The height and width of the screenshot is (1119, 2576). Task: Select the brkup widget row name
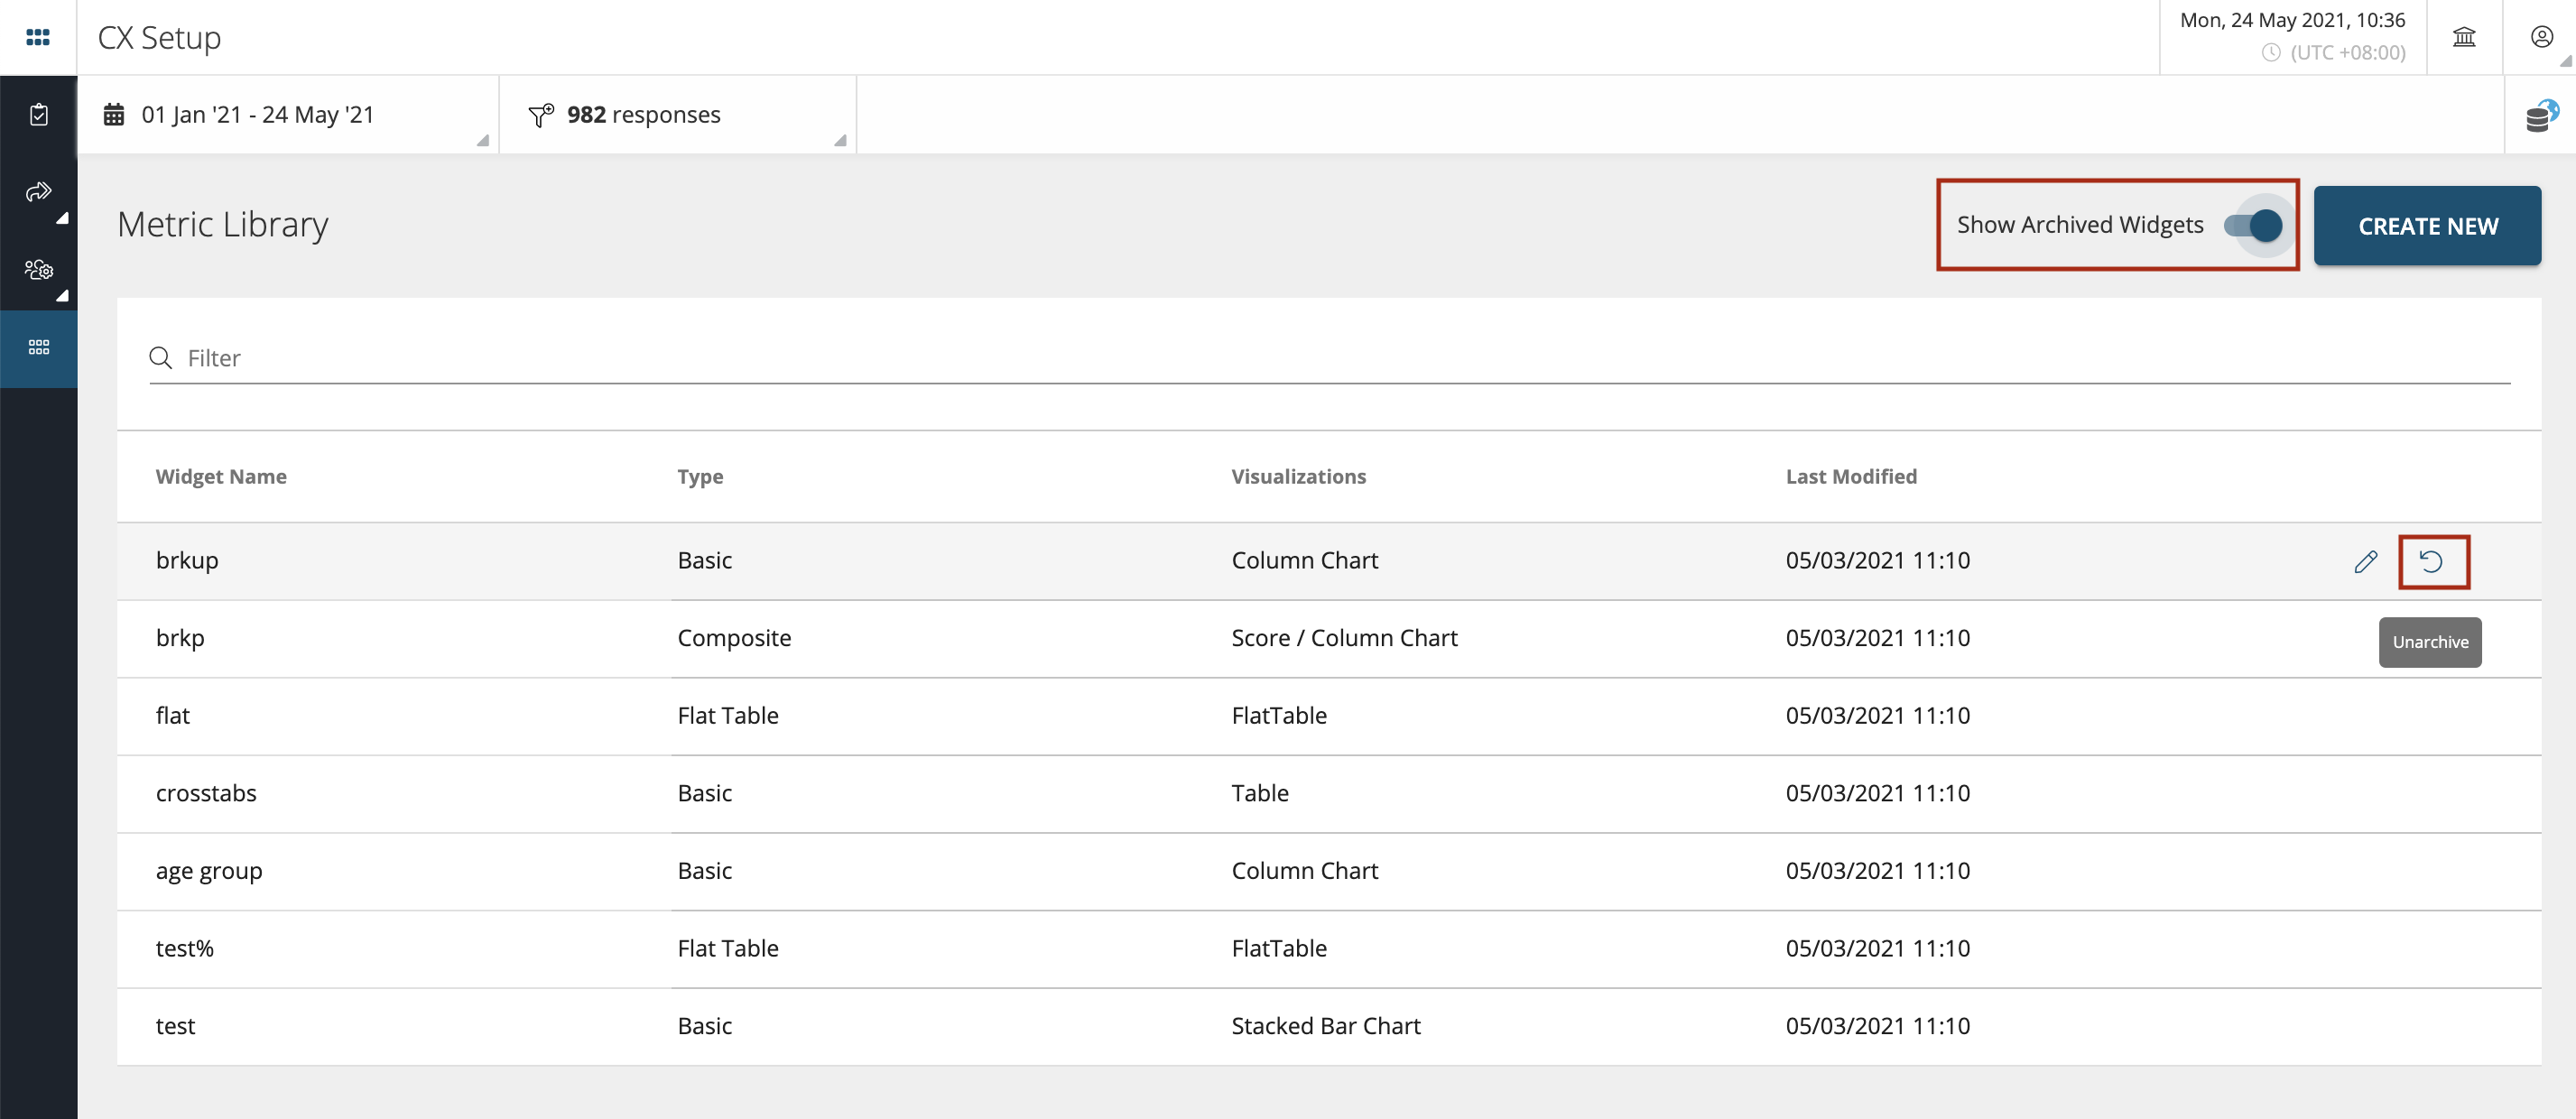tap(187, 560)
